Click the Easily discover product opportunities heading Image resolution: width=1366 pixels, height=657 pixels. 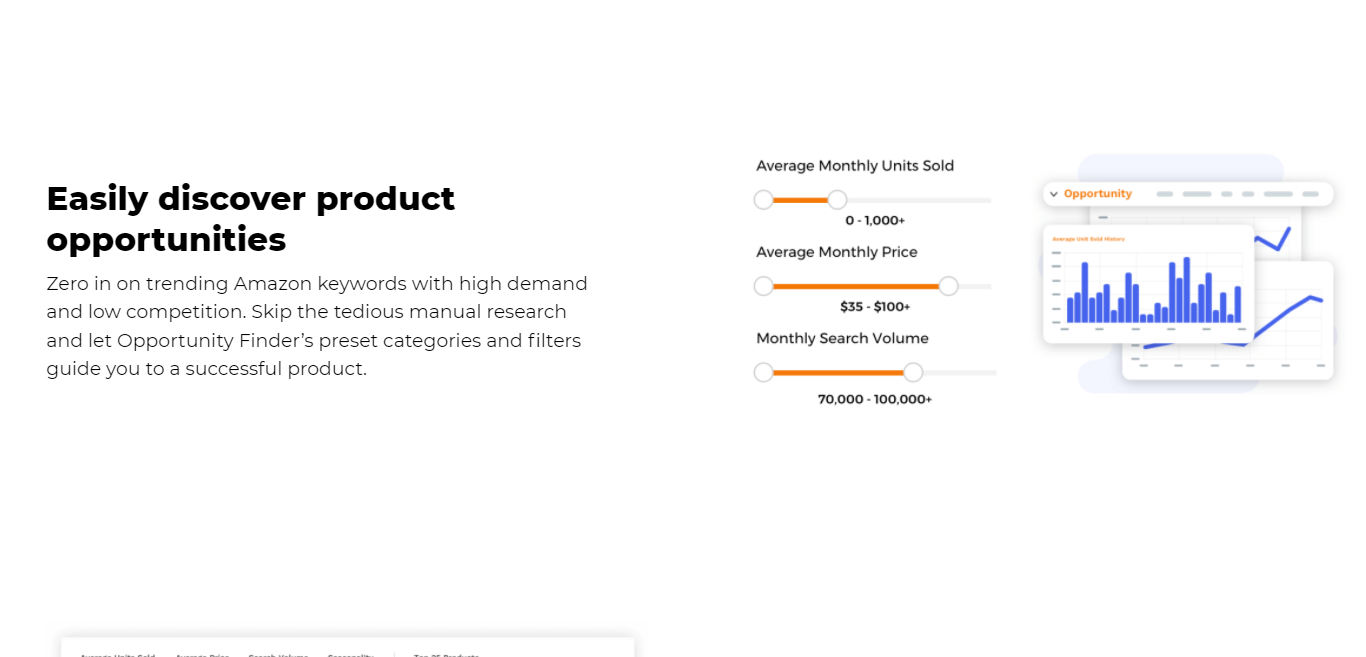click(x=251, y=219)
